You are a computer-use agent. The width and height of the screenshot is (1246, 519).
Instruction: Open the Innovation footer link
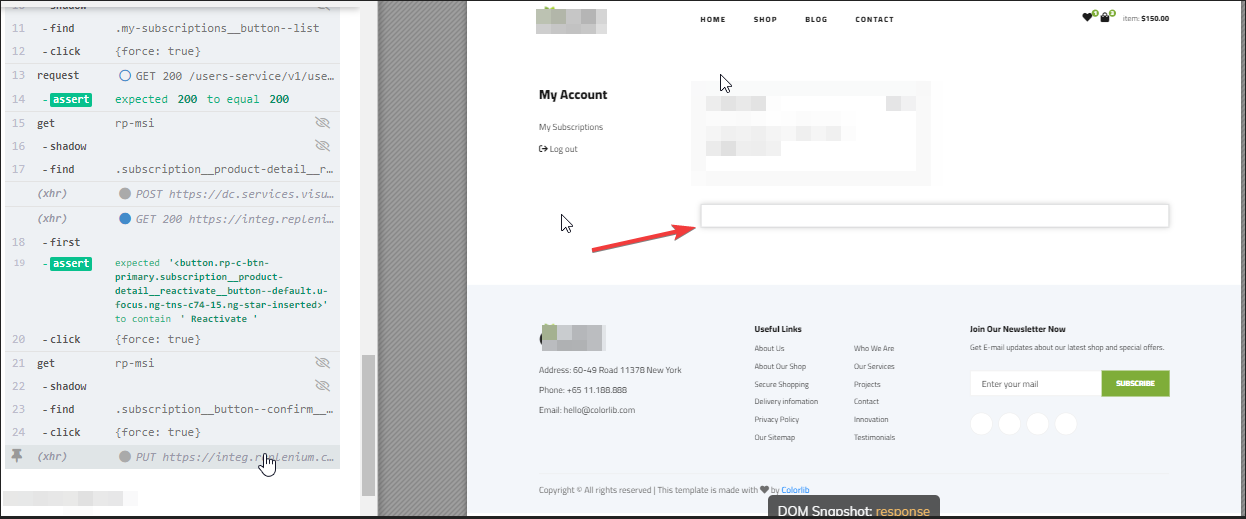(x=871, y=419)
